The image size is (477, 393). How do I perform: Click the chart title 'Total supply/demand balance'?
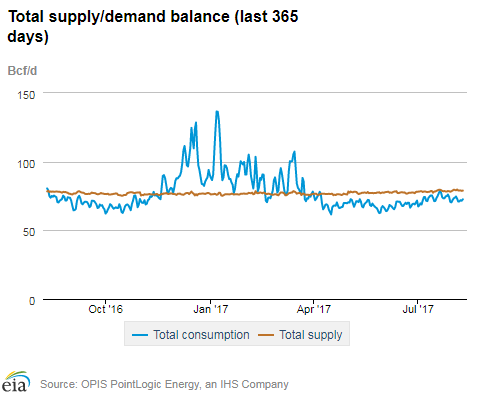click(118, 17)
